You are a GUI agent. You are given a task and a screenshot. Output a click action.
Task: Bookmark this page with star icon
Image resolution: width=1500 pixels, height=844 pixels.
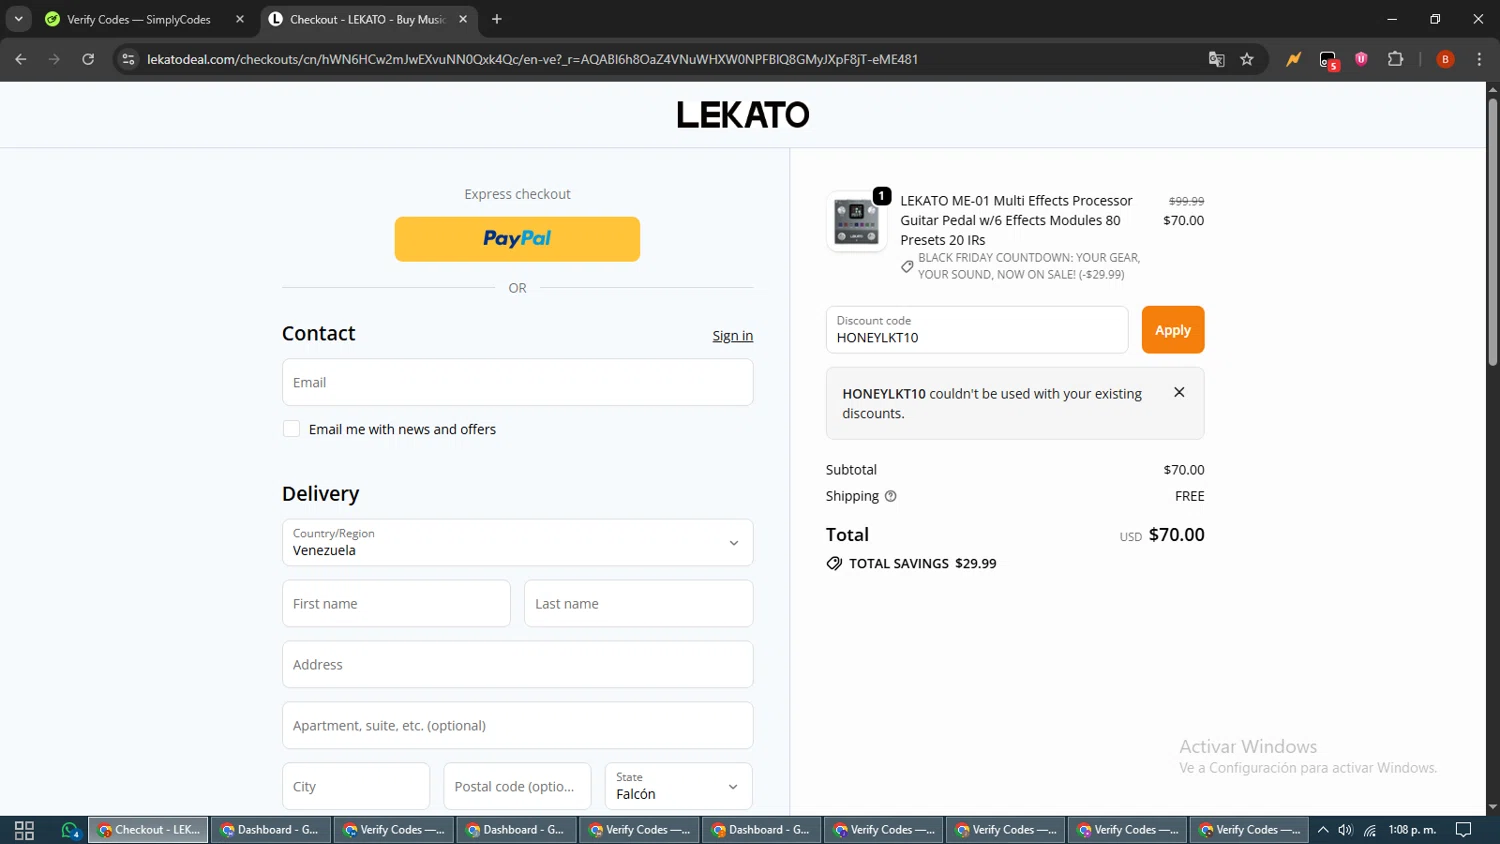tap(1247, 59)
